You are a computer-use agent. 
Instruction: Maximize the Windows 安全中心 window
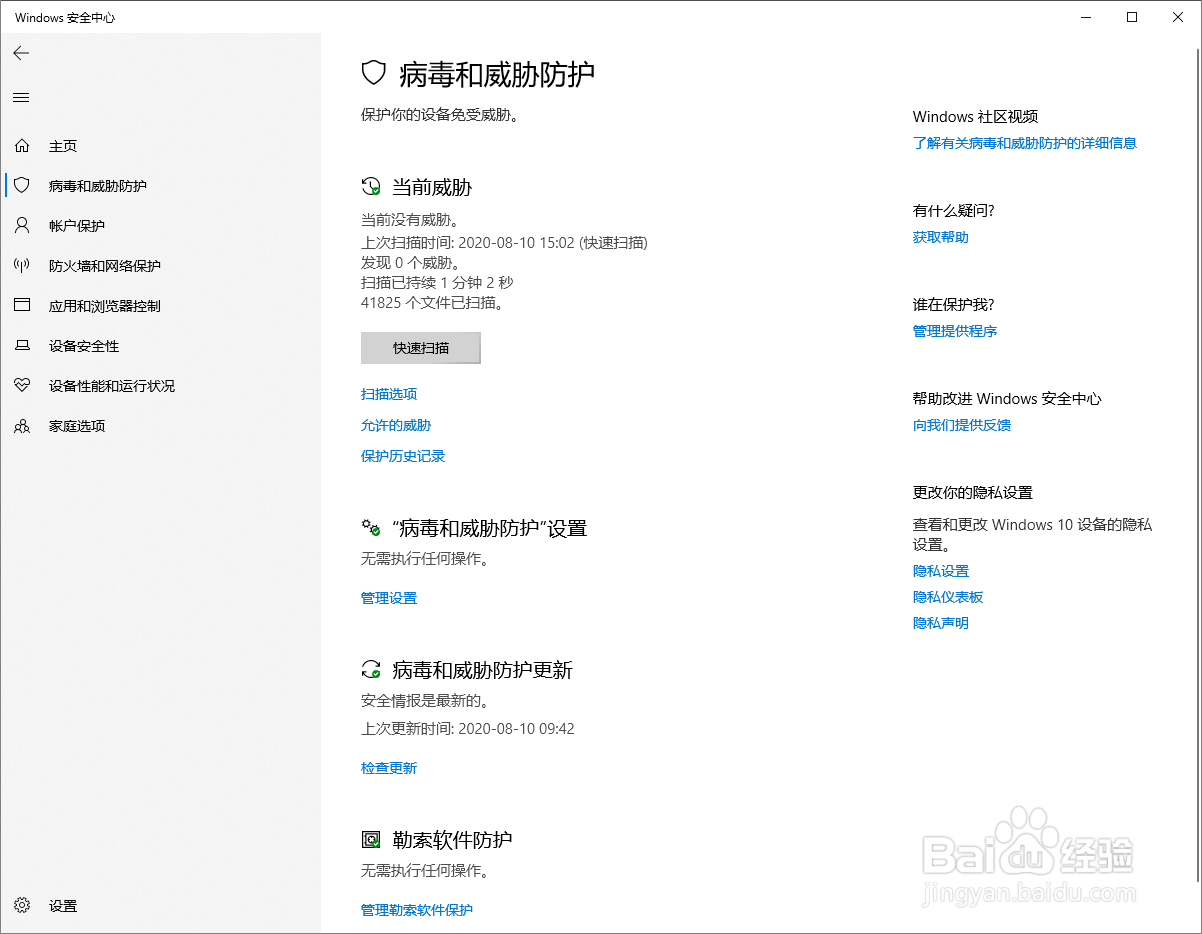point(1132,17)
